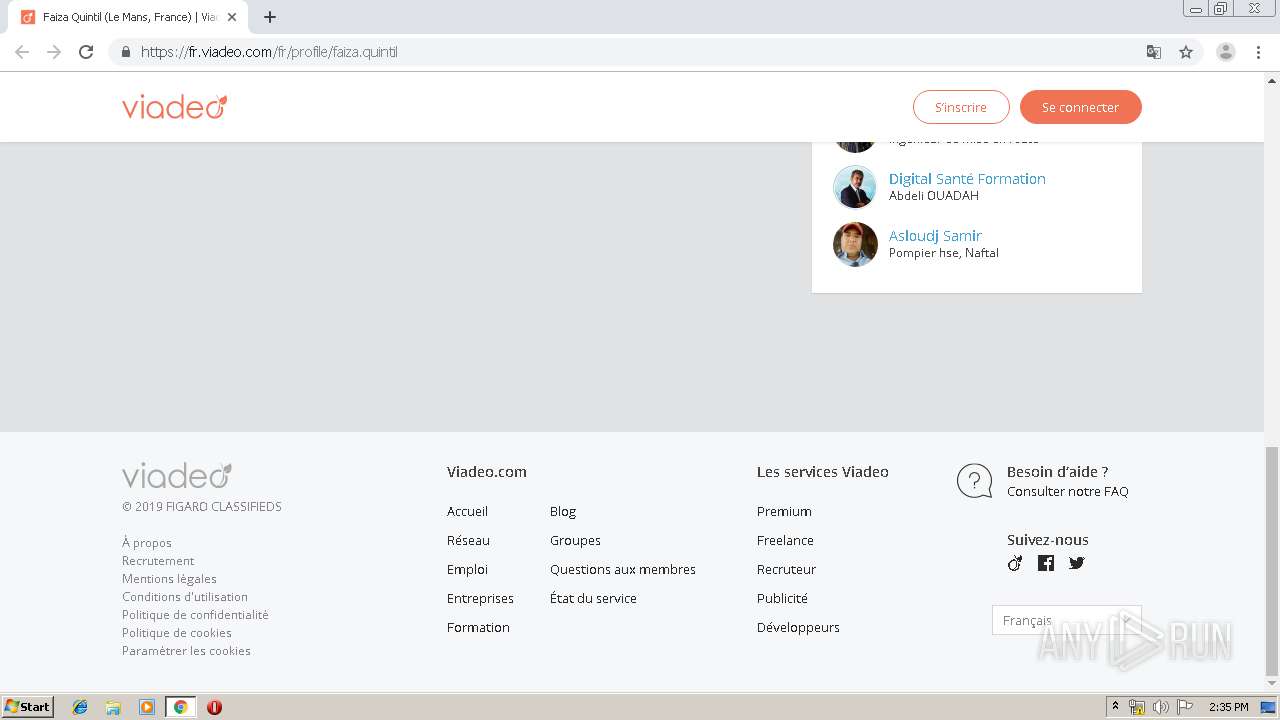Open the file explorer taskbar icon
1280x720 pixels.
pyautogui.click(x=113, y=707)
